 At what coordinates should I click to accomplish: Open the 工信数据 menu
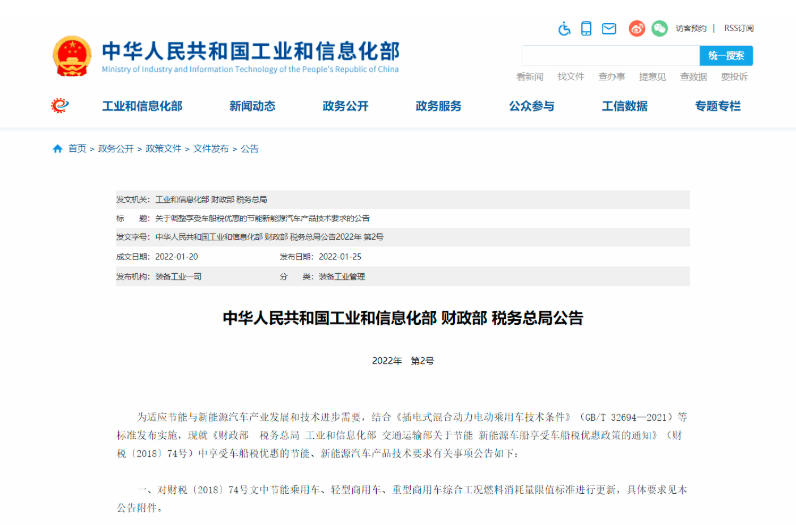click(625, 106)
